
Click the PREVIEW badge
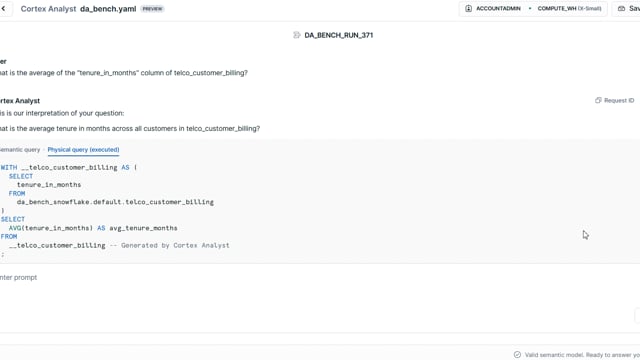[x=152, y=9]
